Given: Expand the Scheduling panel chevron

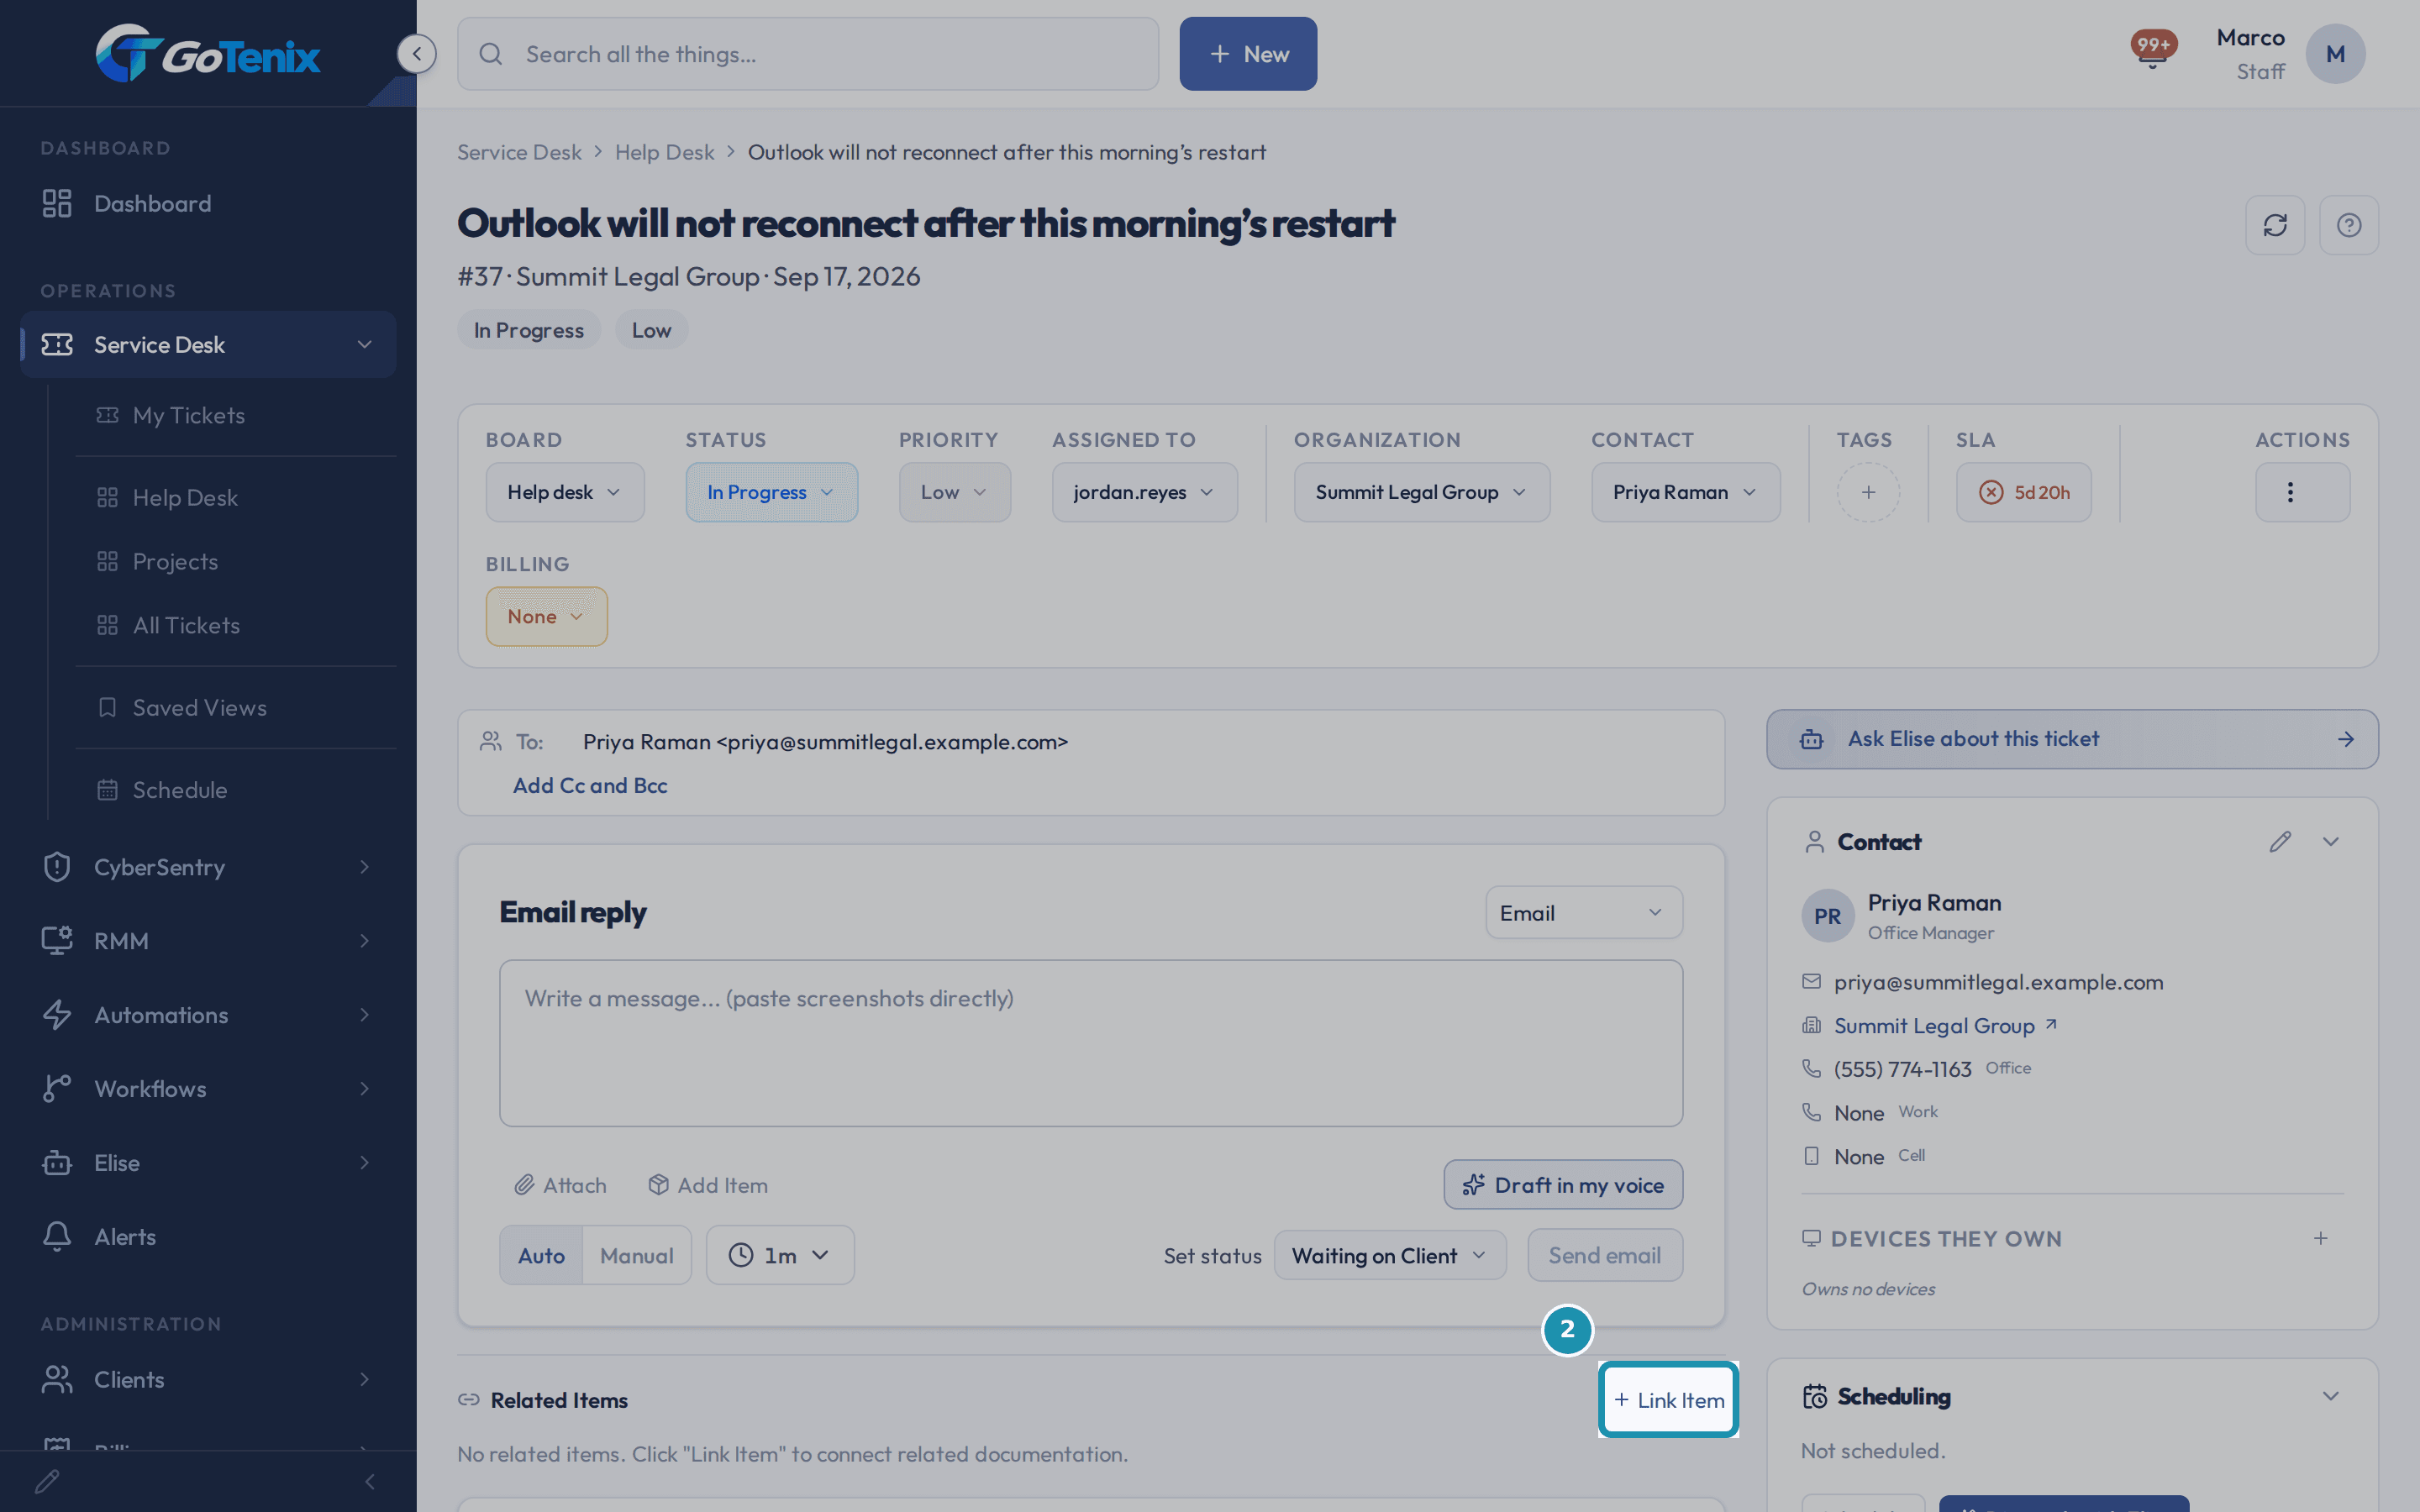Looking at the screenshot, I should click(x=2331, y=1396).
